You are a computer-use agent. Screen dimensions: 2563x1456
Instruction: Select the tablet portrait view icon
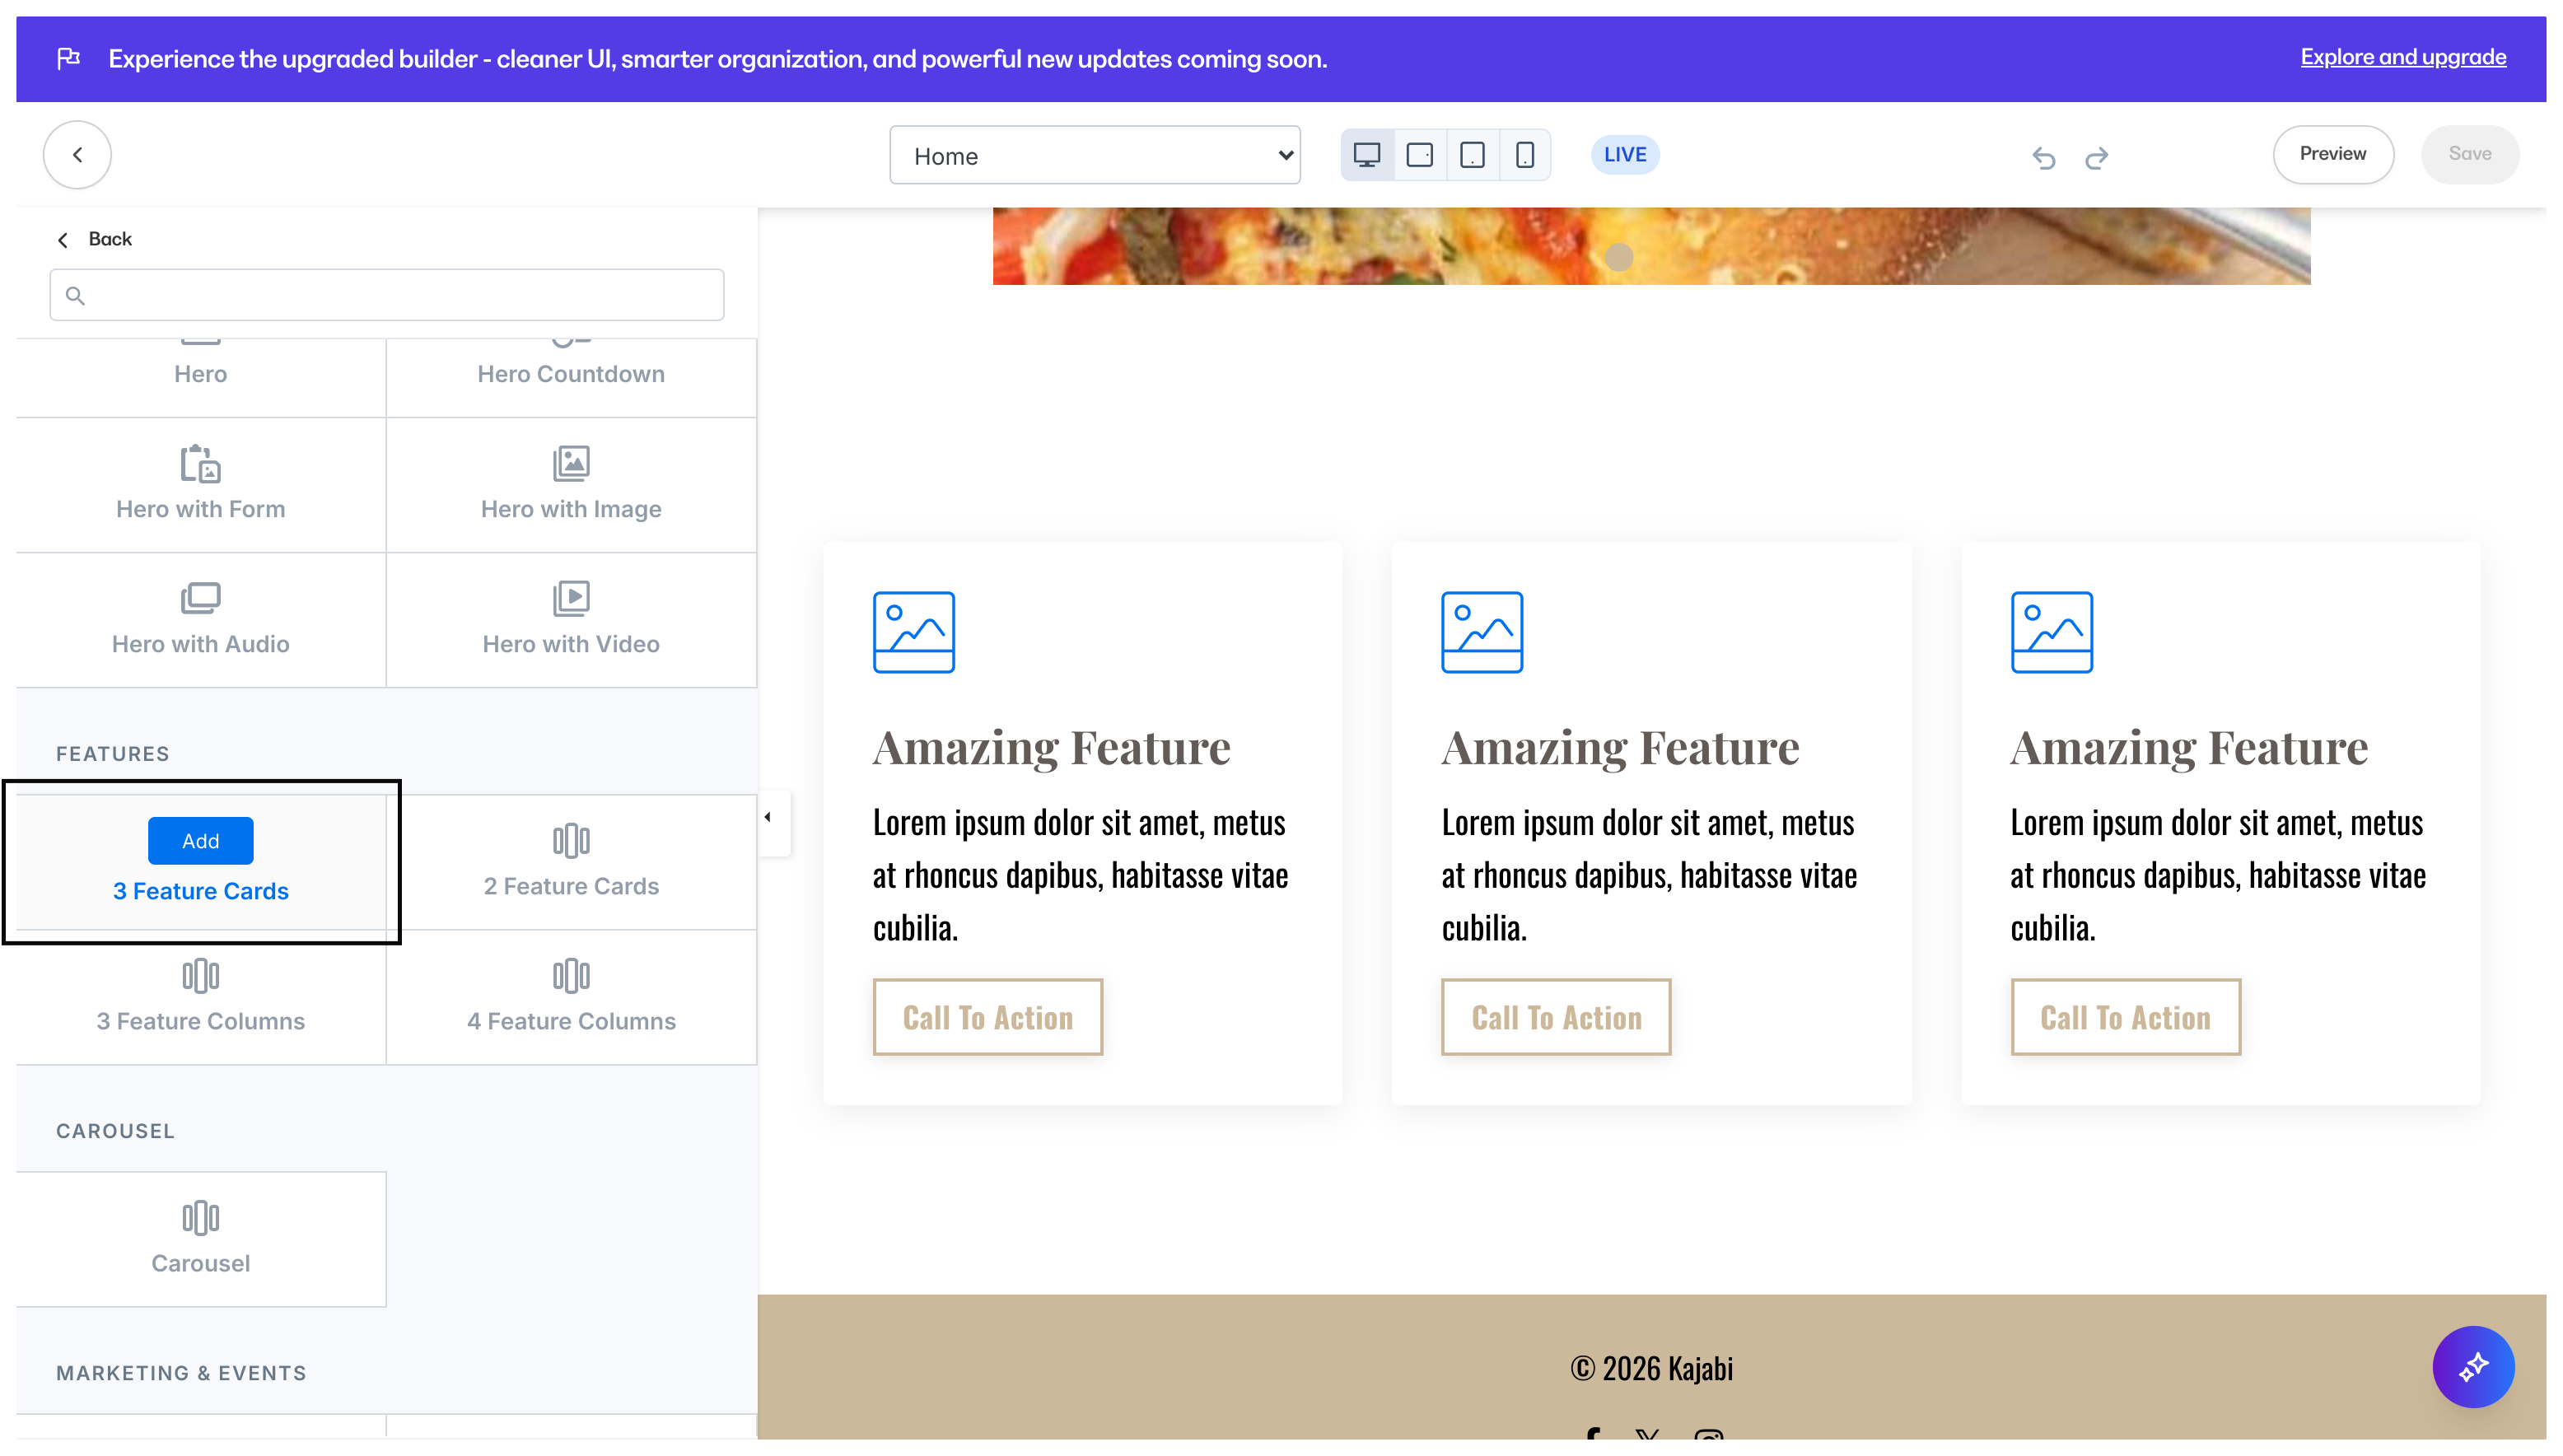(1472, 155)
